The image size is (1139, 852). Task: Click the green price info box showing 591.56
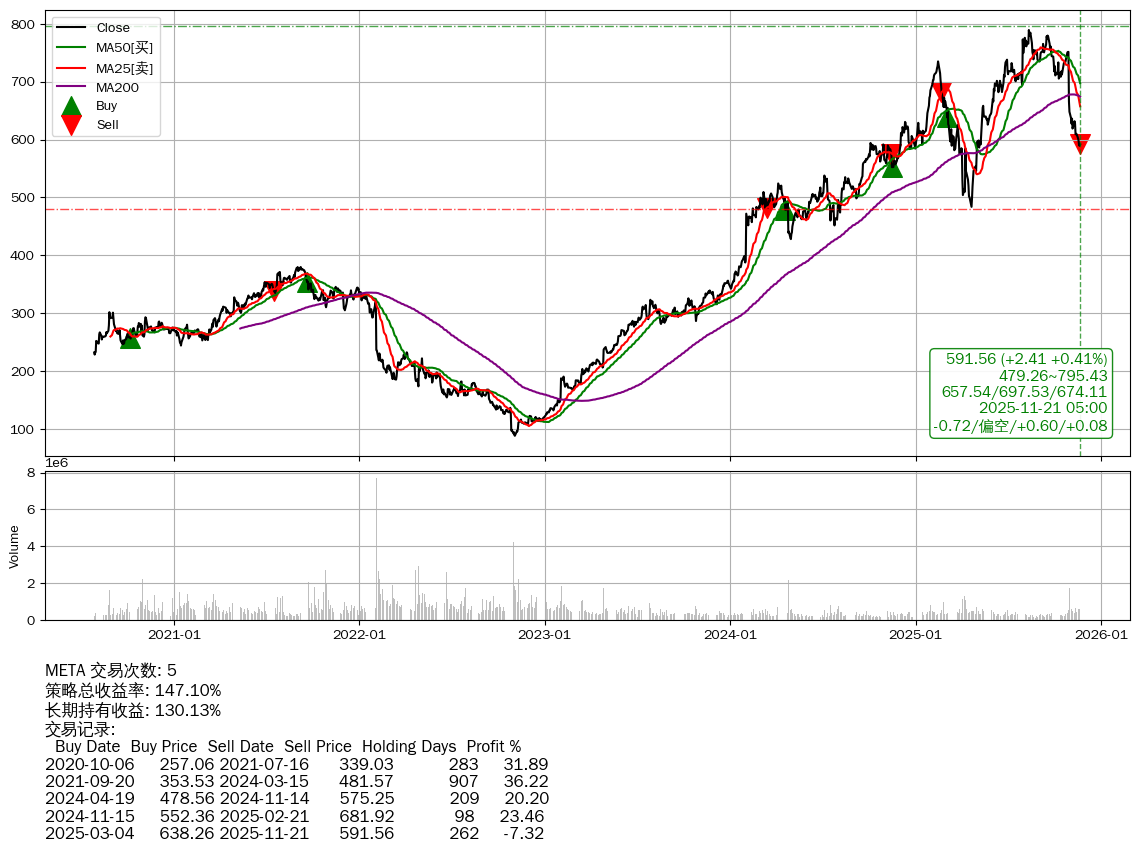coord(1020,393)
